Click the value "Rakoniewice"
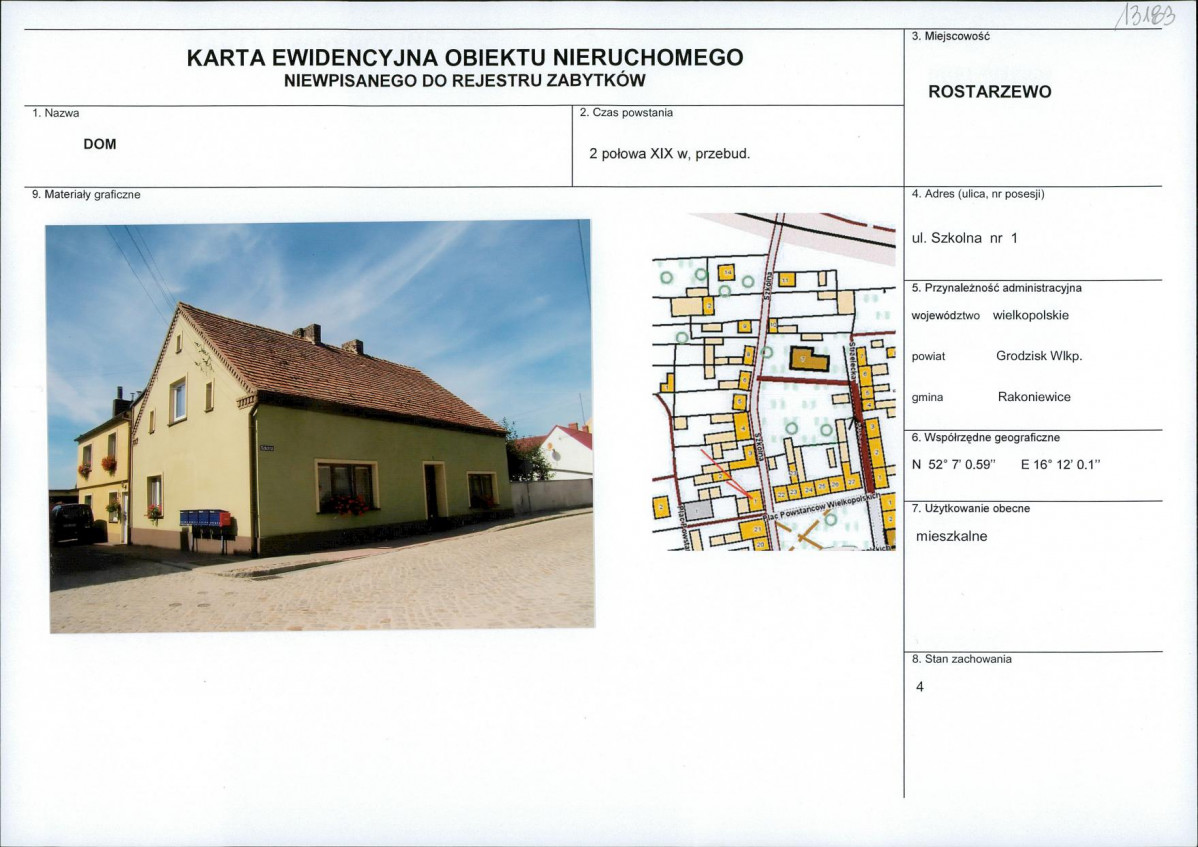This screenshot has height=847, width=1198. coord(1034,397)
